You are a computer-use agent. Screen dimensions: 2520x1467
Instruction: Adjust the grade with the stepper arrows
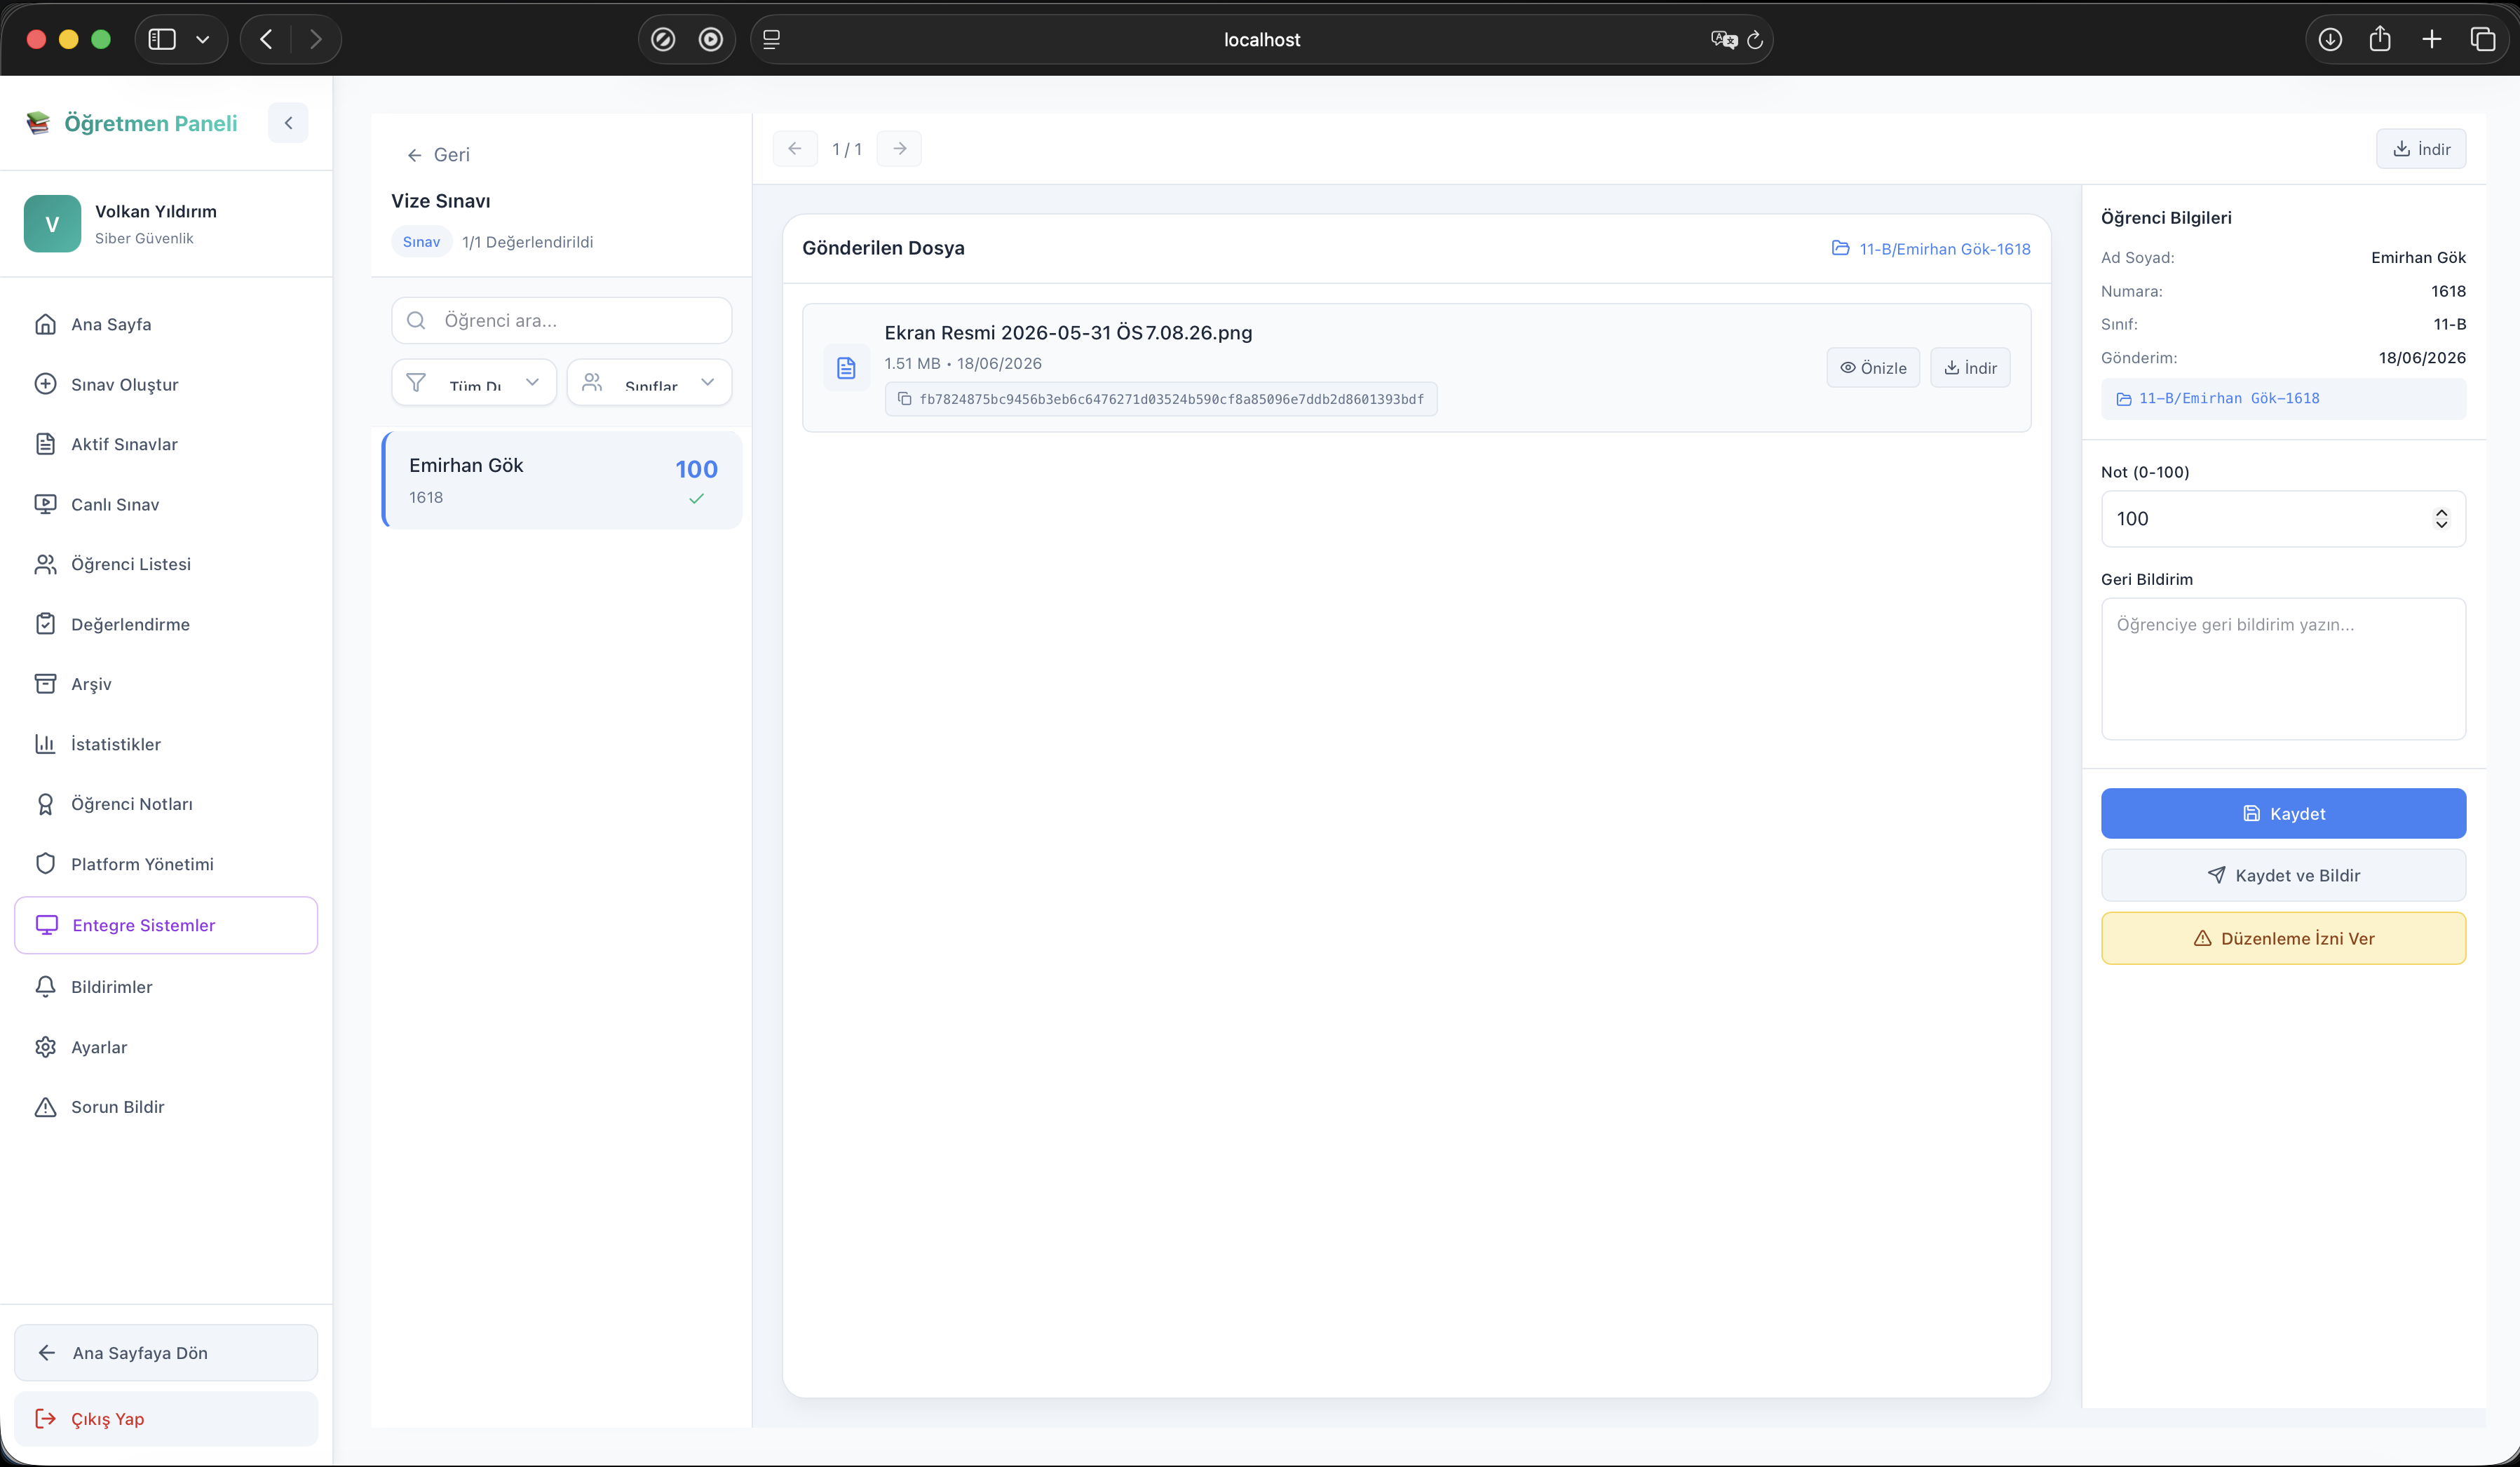click(x=2441, y=518)
